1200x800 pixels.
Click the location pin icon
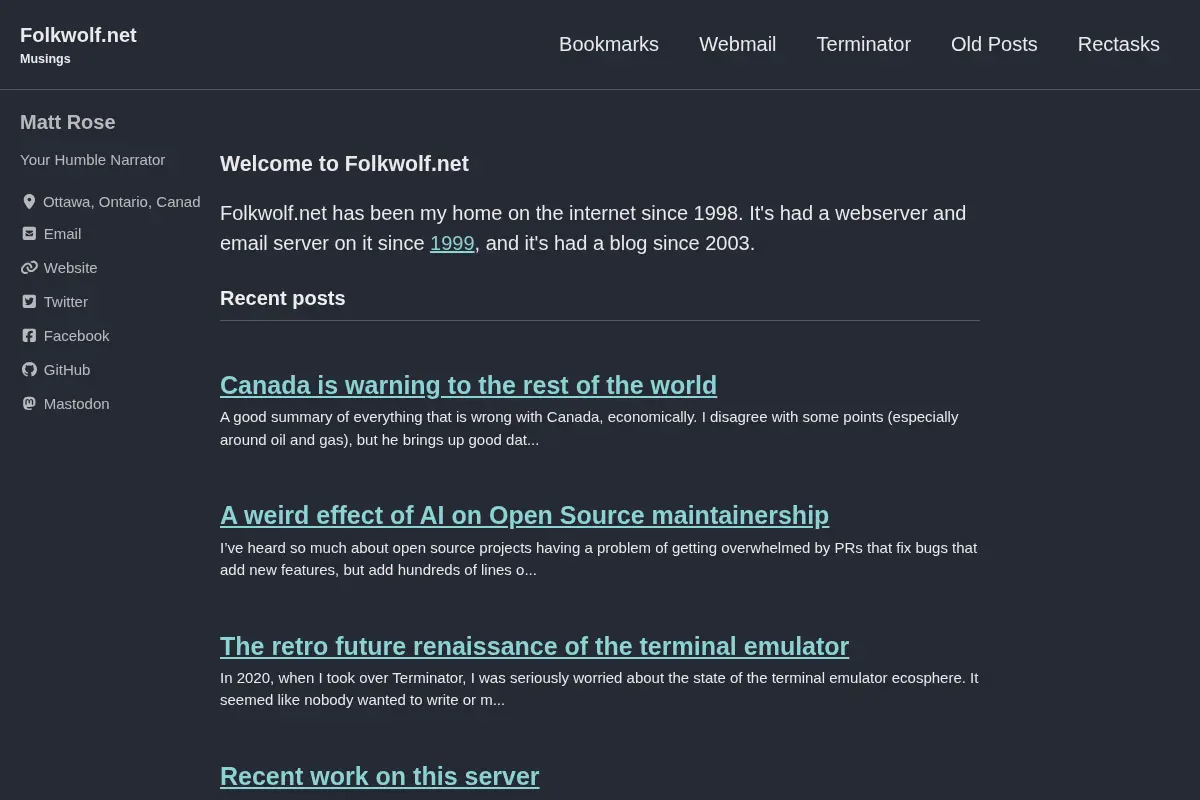[29, 202]
